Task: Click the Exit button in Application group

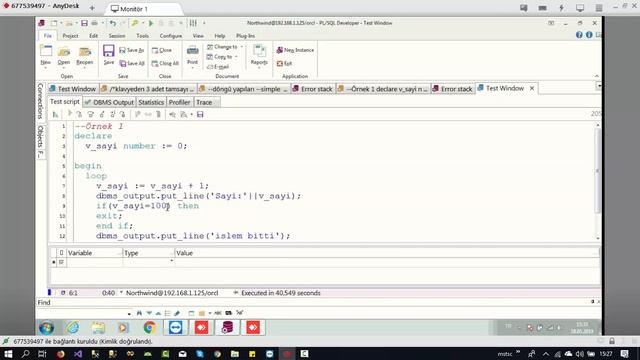Action: [x=284, y=64]
